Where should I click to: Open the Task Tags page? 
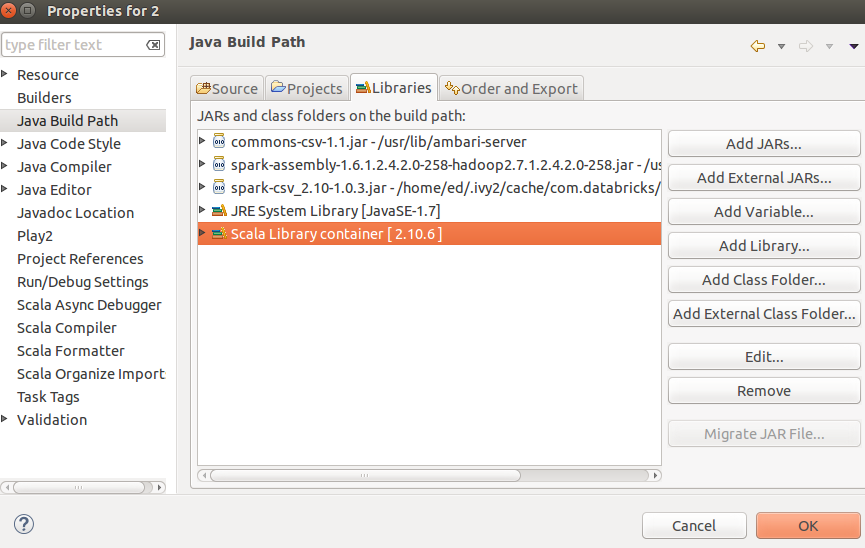click(x=48, y=397)
